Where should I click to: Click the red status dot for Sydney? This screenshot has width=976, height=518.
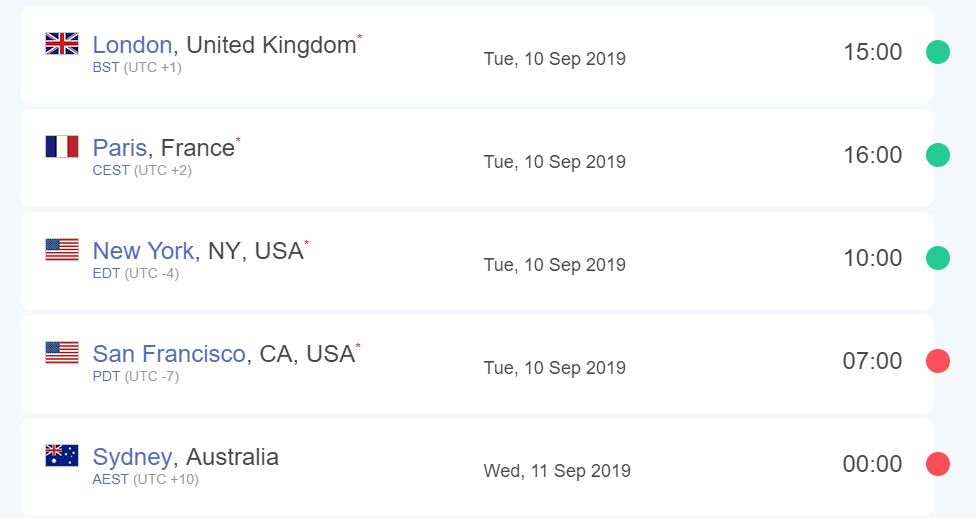(x=937, y=464)
